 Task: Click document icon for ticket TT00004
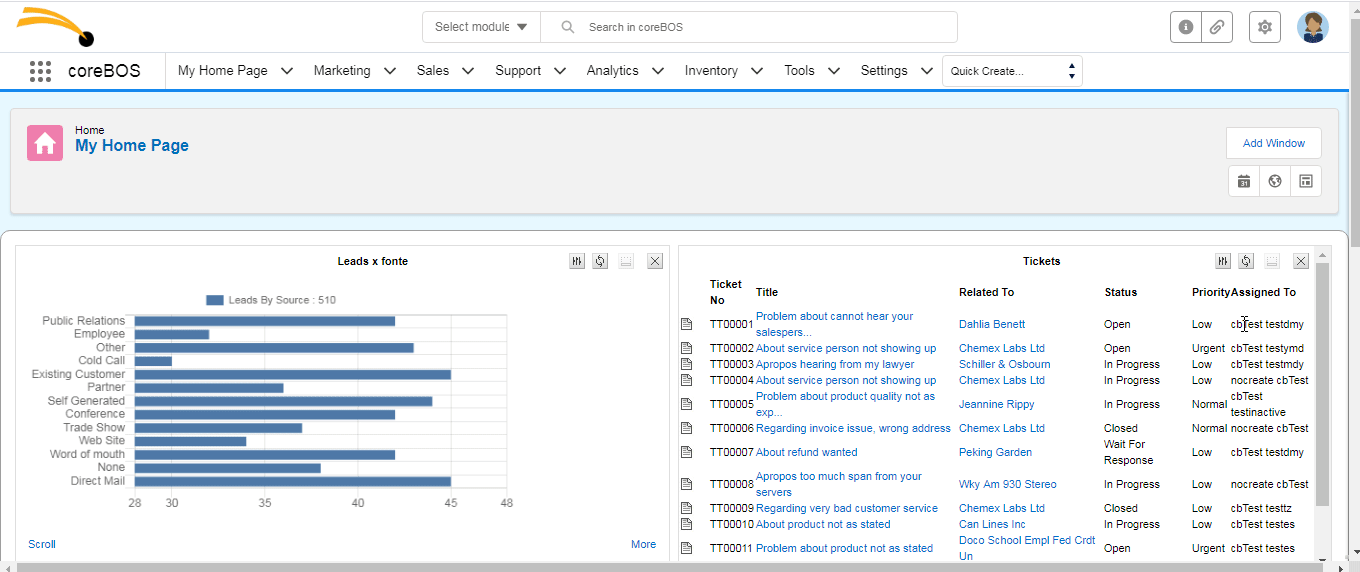(686, 380)
